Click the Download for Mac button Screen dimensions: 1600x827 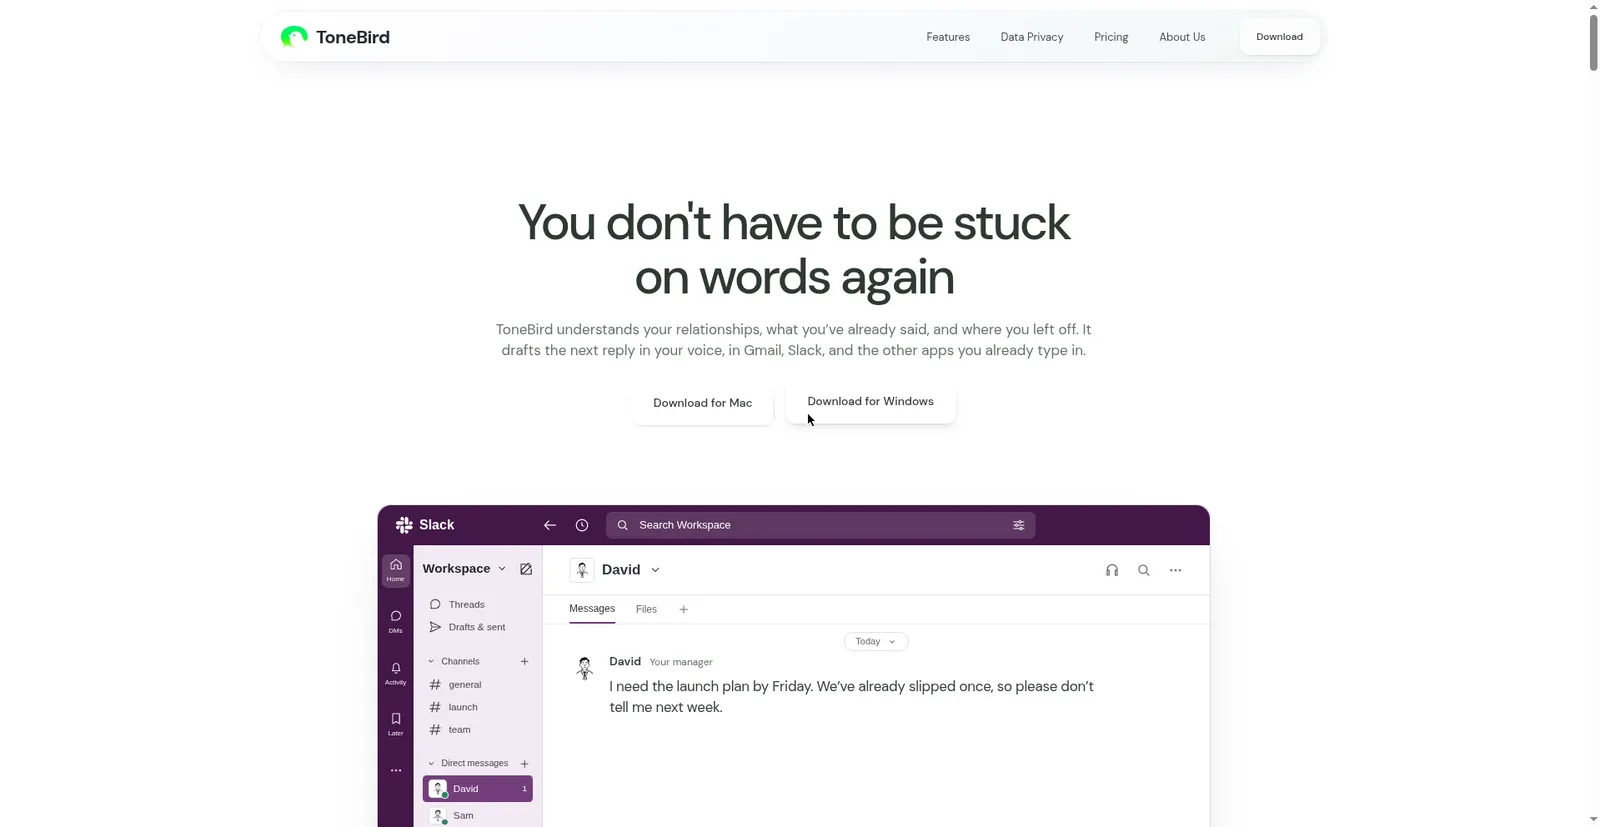tap(703, 403)
